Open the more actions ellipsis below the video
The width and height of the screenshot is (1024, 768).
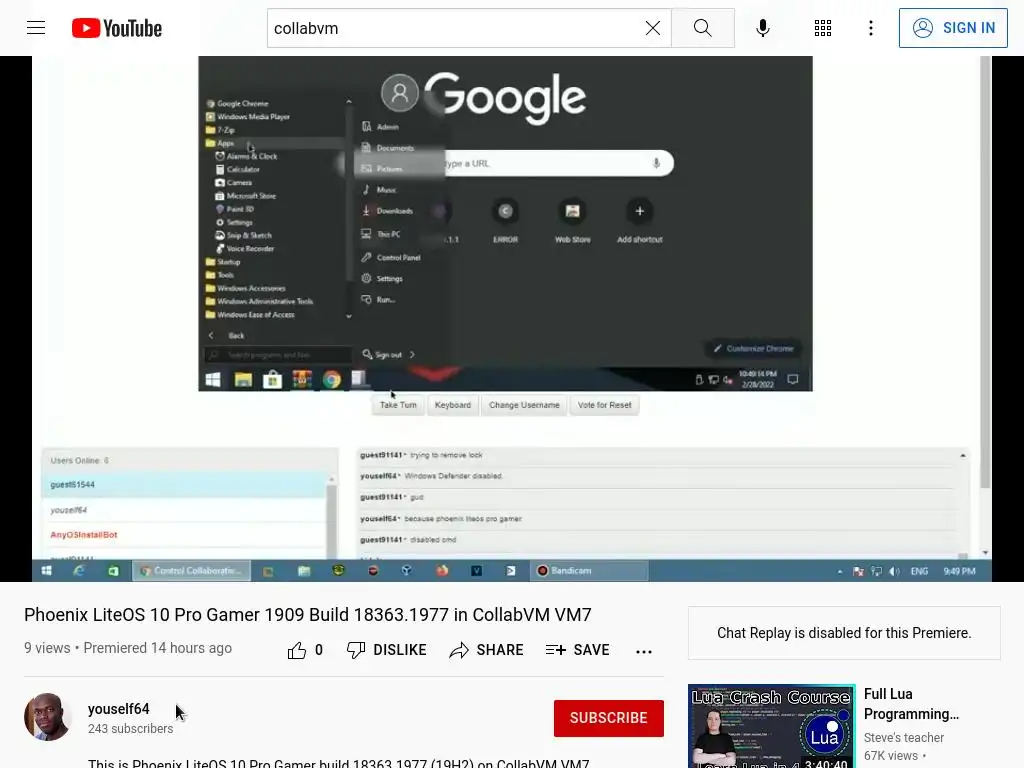pyautogui.click(x=644, y=652)
